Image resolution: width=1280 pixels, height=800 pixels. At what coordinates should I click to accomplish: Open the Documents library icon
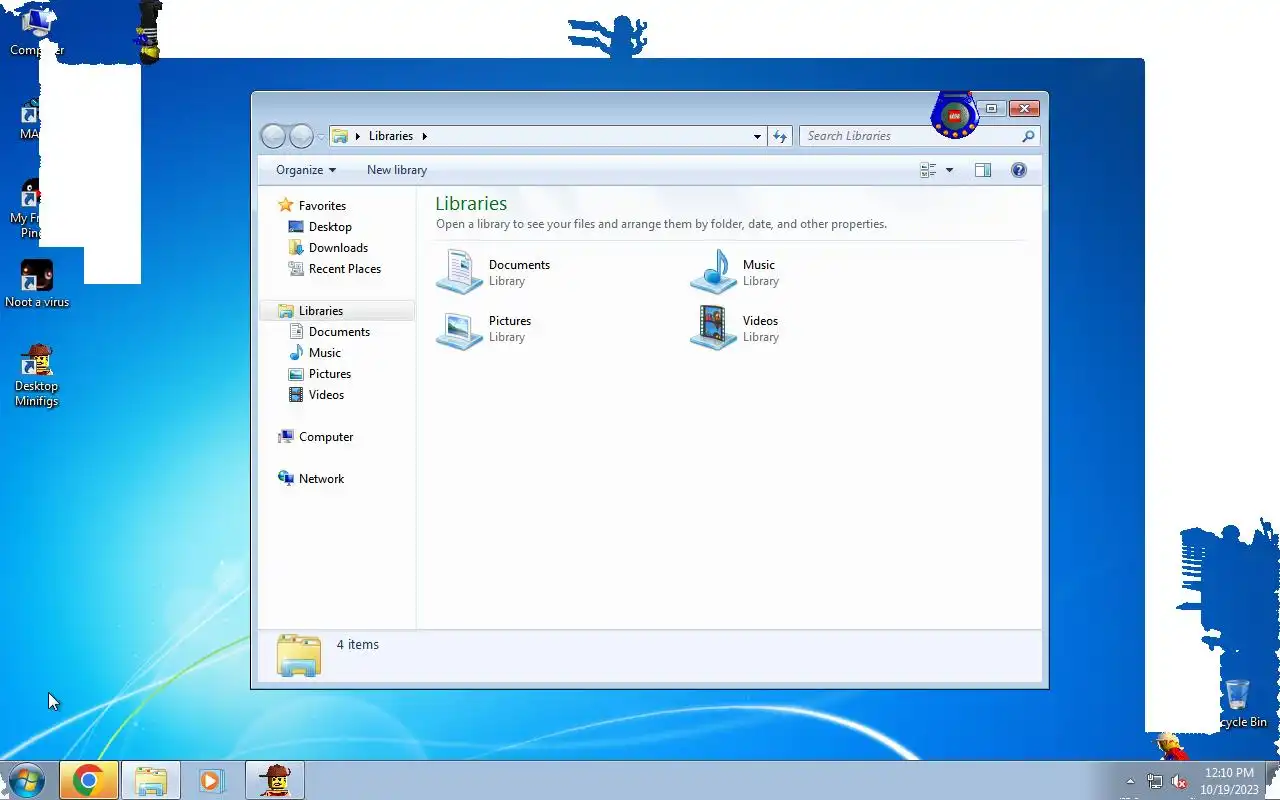pos(459,272)
